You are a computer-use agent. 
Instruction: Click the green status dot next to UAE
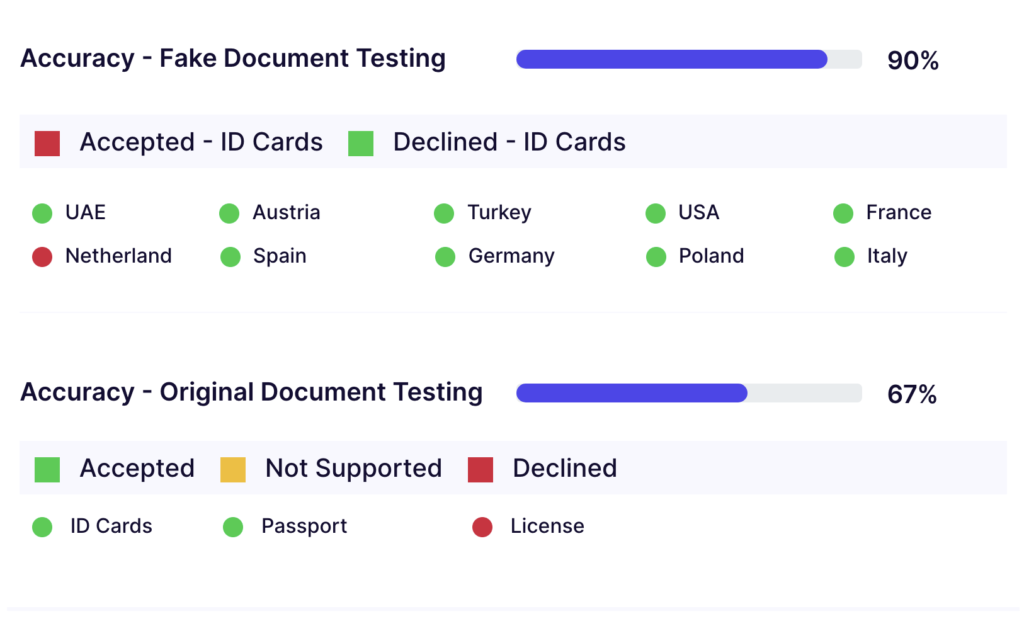pyautogui.click(x=42, y=213)
